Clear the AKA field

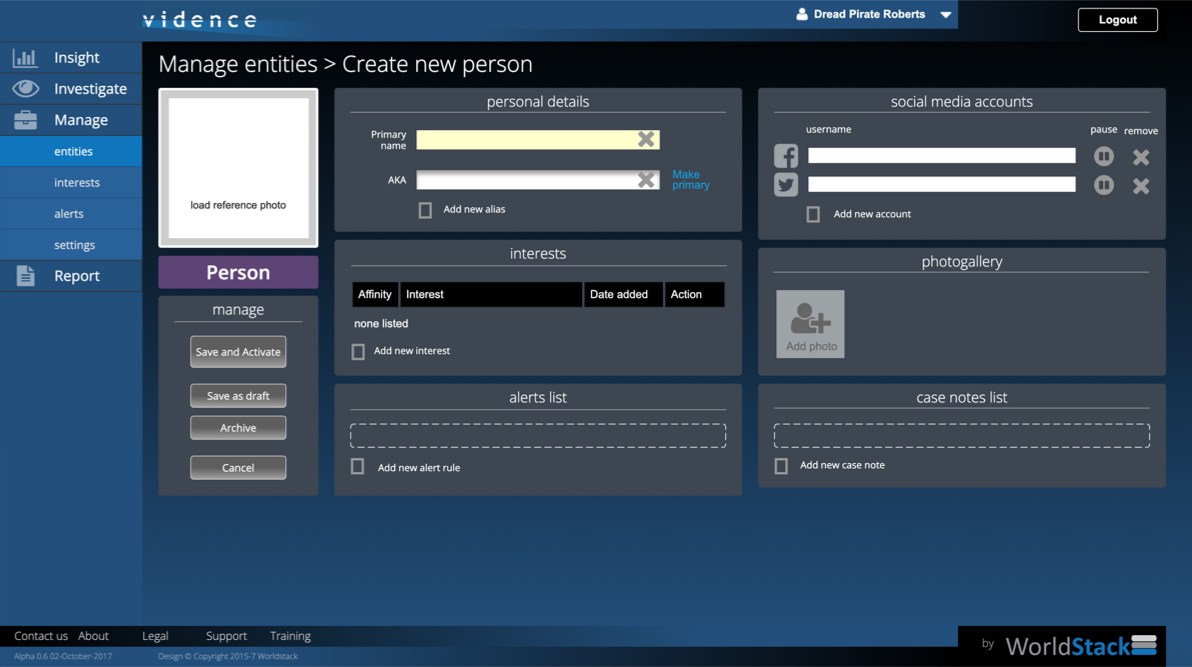tap(645, 179)
